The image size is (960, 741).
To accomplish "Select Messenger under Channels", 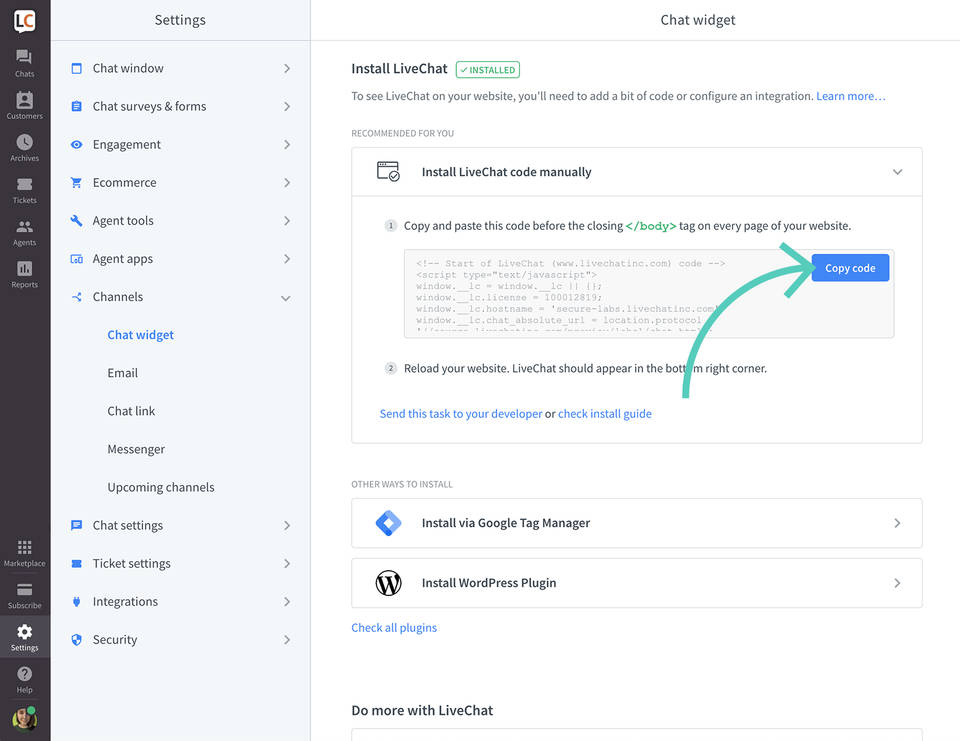I will pos(136,449).
